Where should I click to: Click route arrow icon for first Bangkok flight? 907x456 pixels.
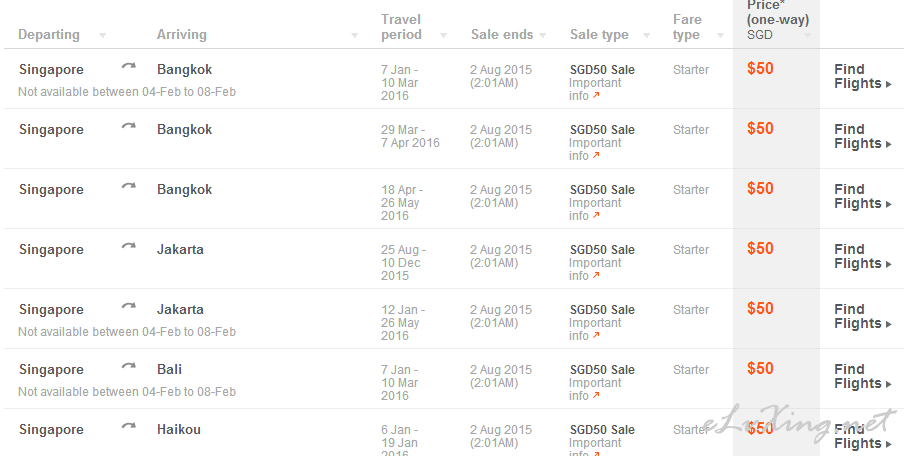coord(128,67)
